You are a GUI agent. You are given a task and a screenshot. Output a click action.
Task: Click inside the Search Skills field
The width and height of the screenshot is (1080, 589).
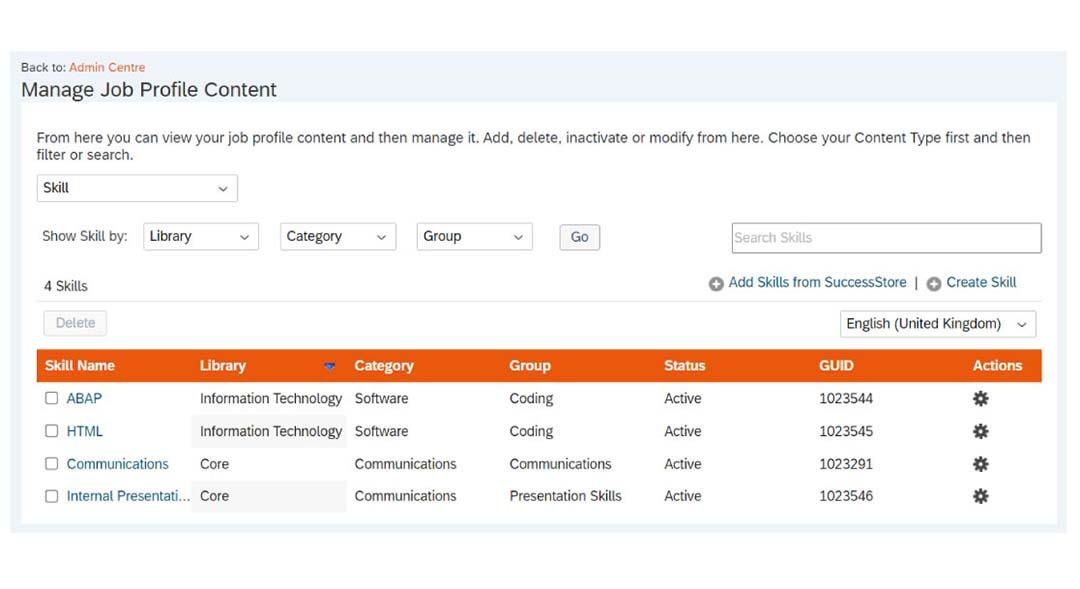click(885, 237)
